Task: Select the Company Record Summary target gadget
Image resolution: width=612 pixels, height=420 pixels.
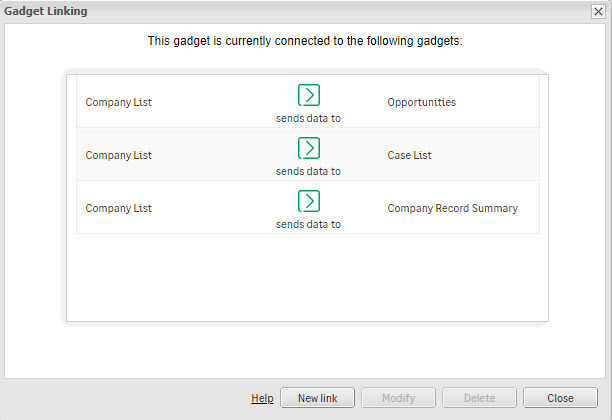Action: point(452,208)
